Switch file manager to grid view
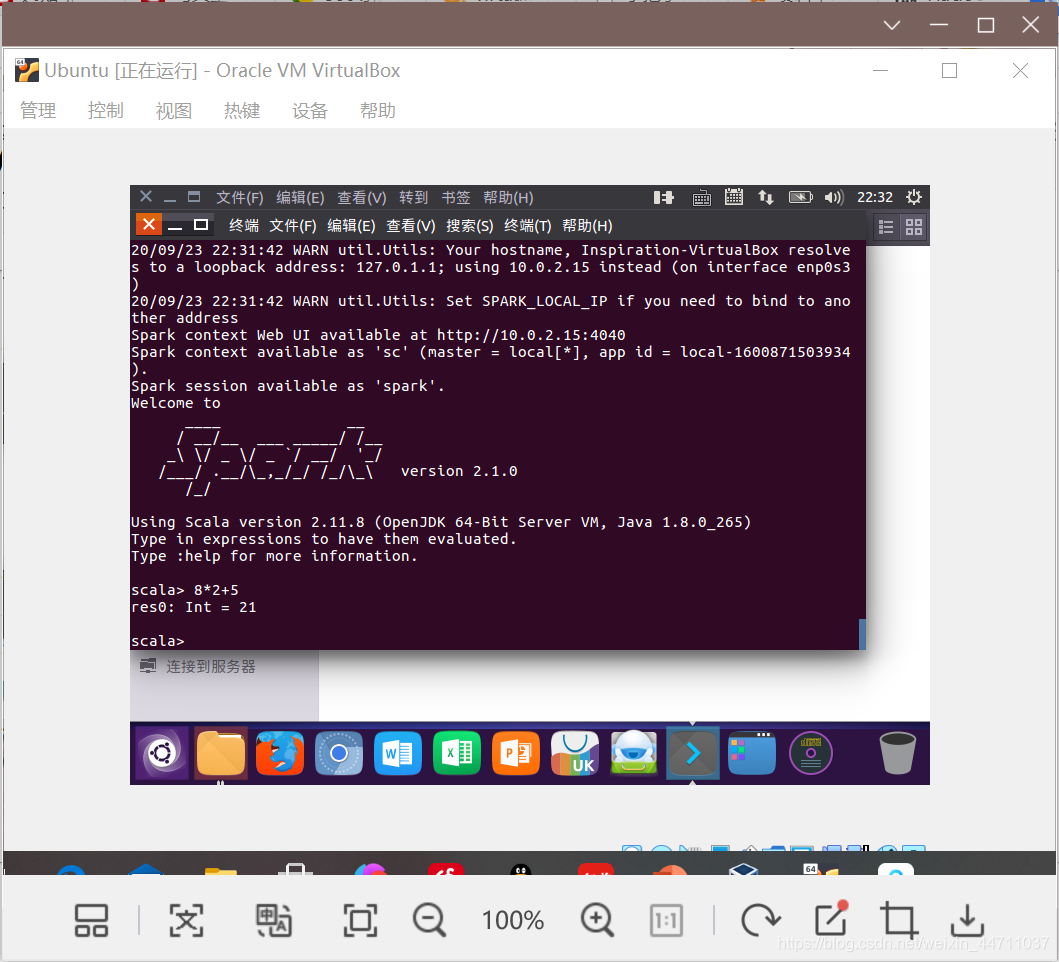 click(914, 227)
